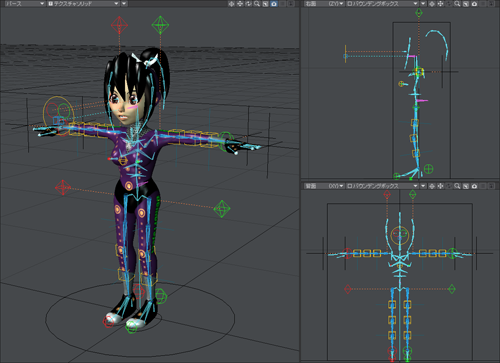This screenshot has width=500, height=363.
Task: Toggle the highlighted camera icon in perspective viewport
Action: pyautogui.click(x=274, y=4)
